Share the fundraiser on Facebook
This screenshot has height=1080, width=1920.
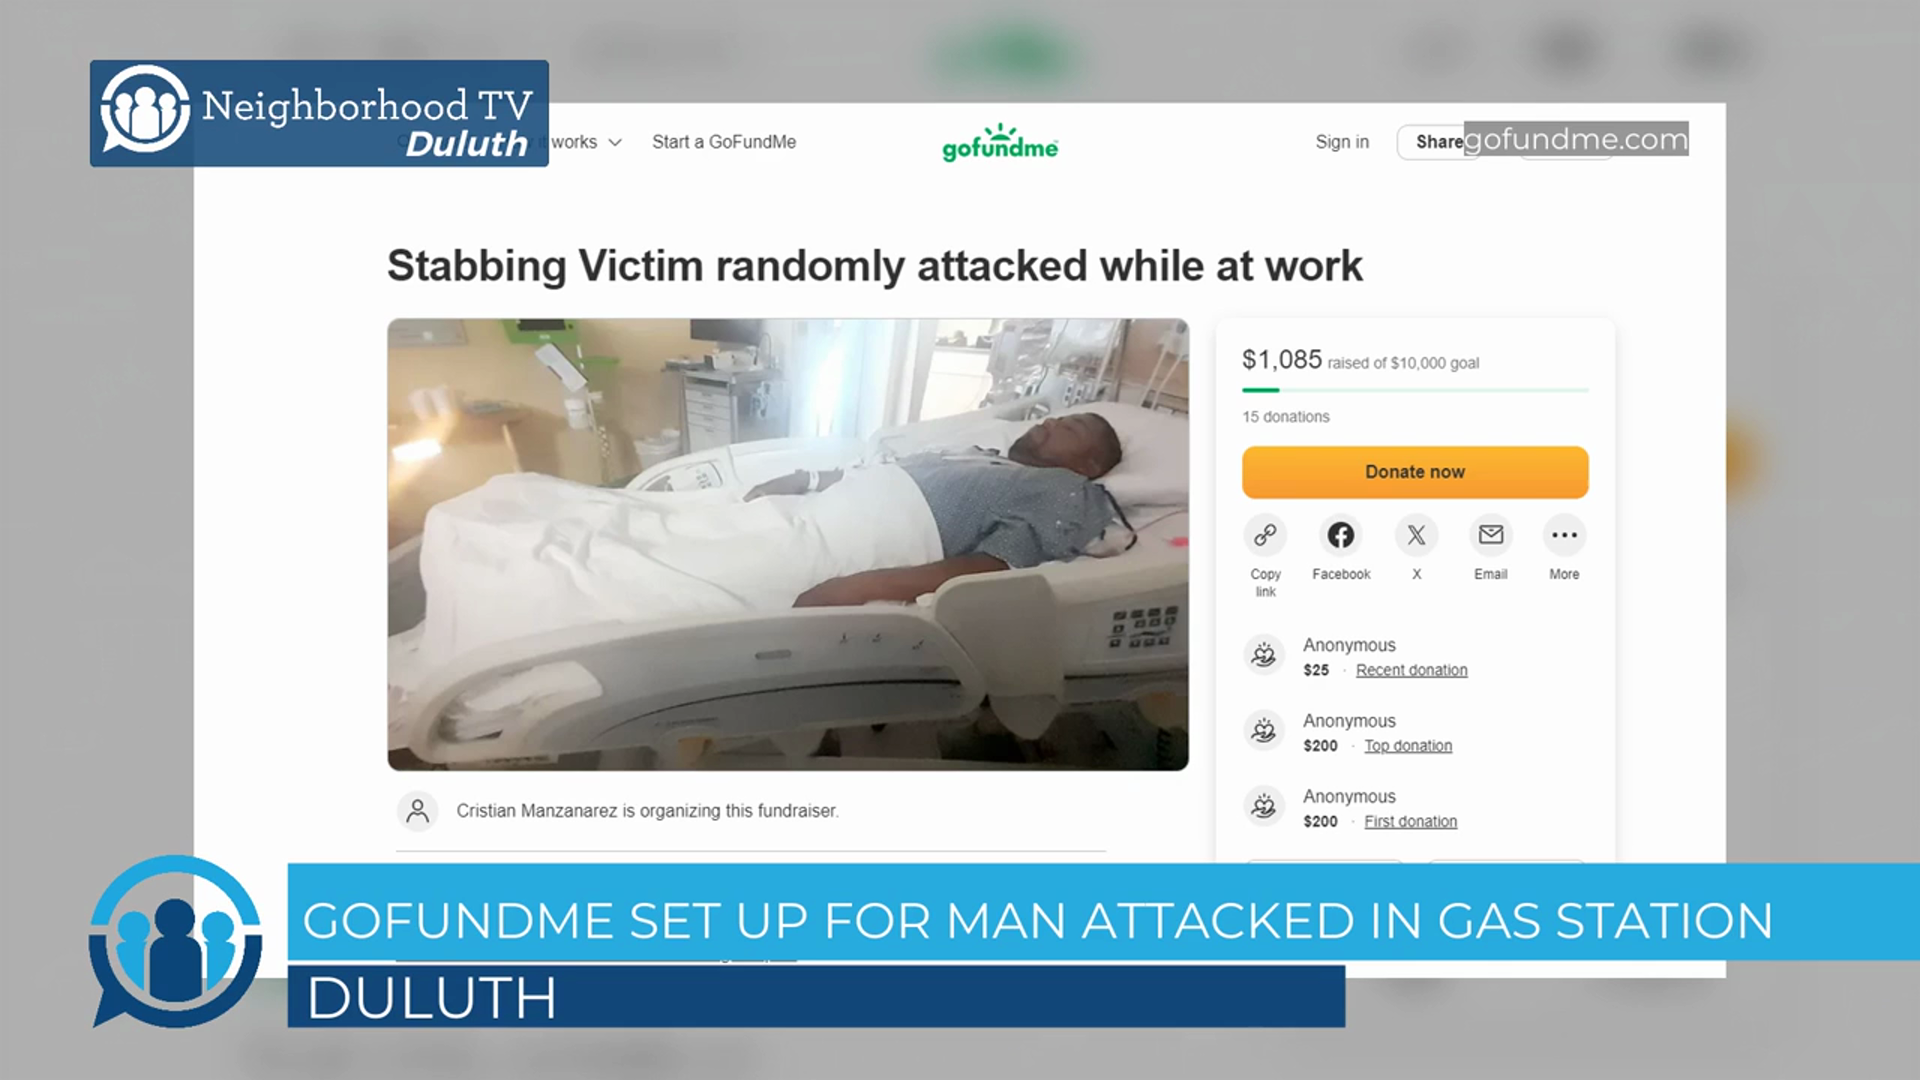(x=1341, y=535)
